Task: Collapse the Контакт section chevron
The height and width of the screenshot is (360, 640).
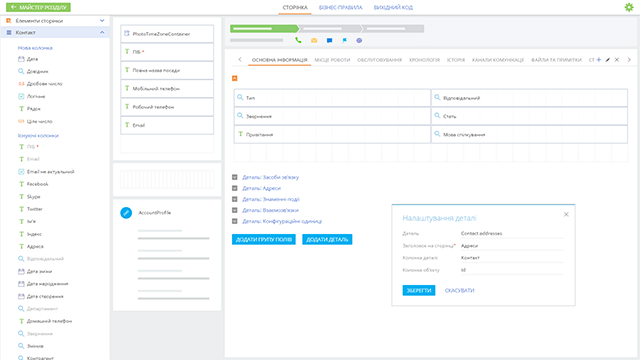Action: pyautogui.click(x=102, y=32)
